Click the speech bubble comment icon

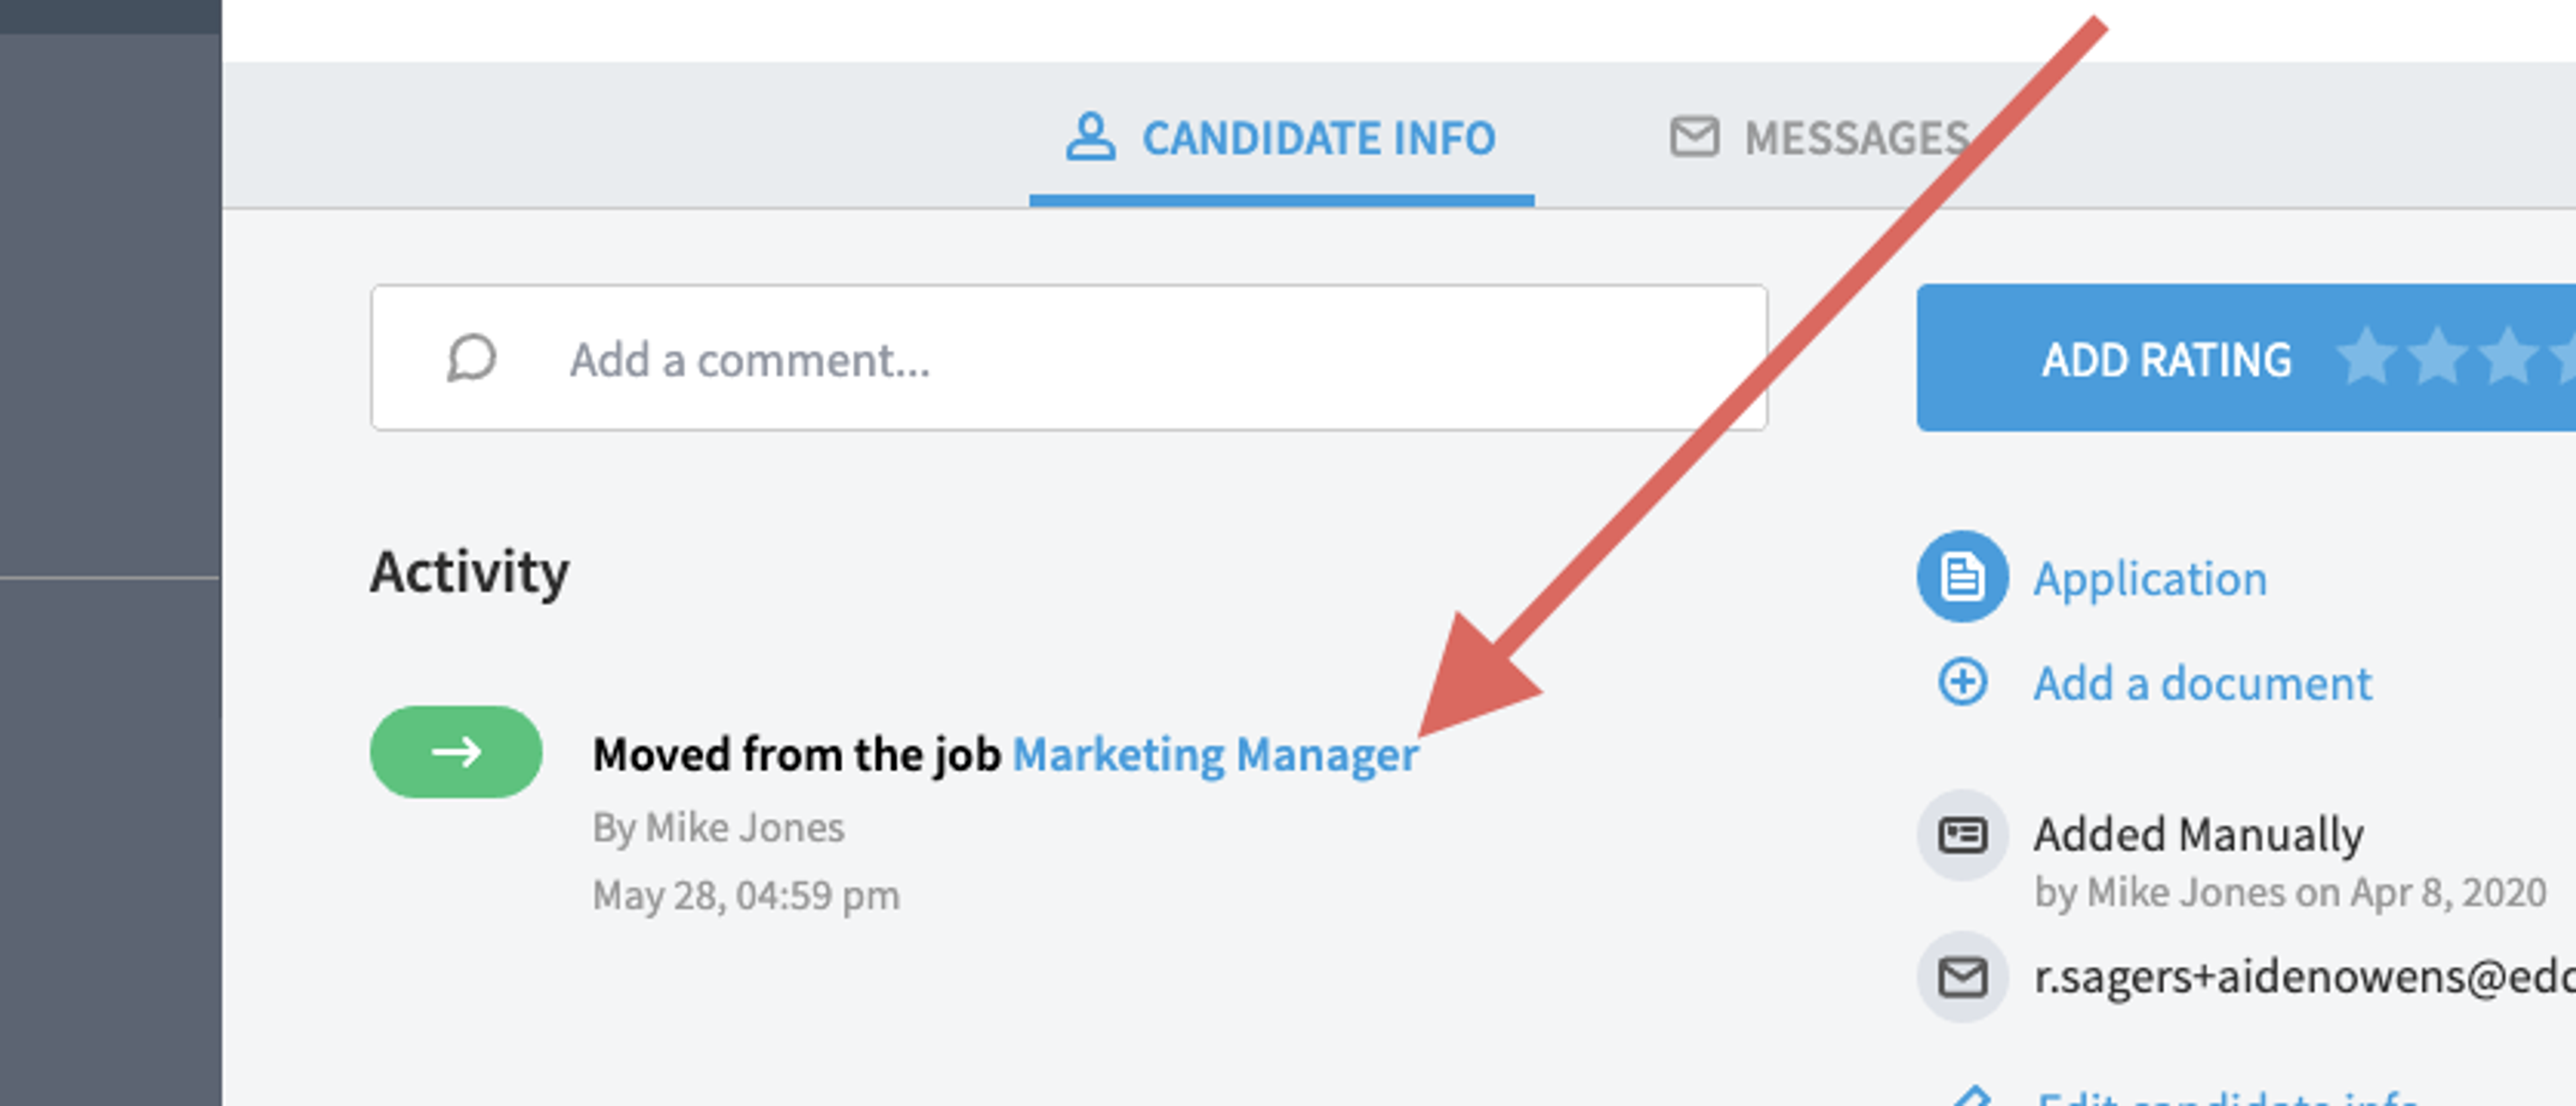pos(471,358)
